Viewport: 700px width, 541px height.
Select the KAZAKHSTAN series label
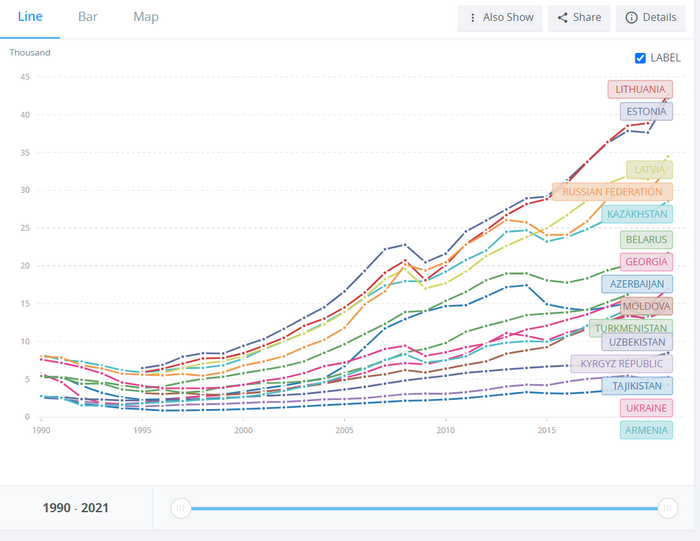pos(637,214)
